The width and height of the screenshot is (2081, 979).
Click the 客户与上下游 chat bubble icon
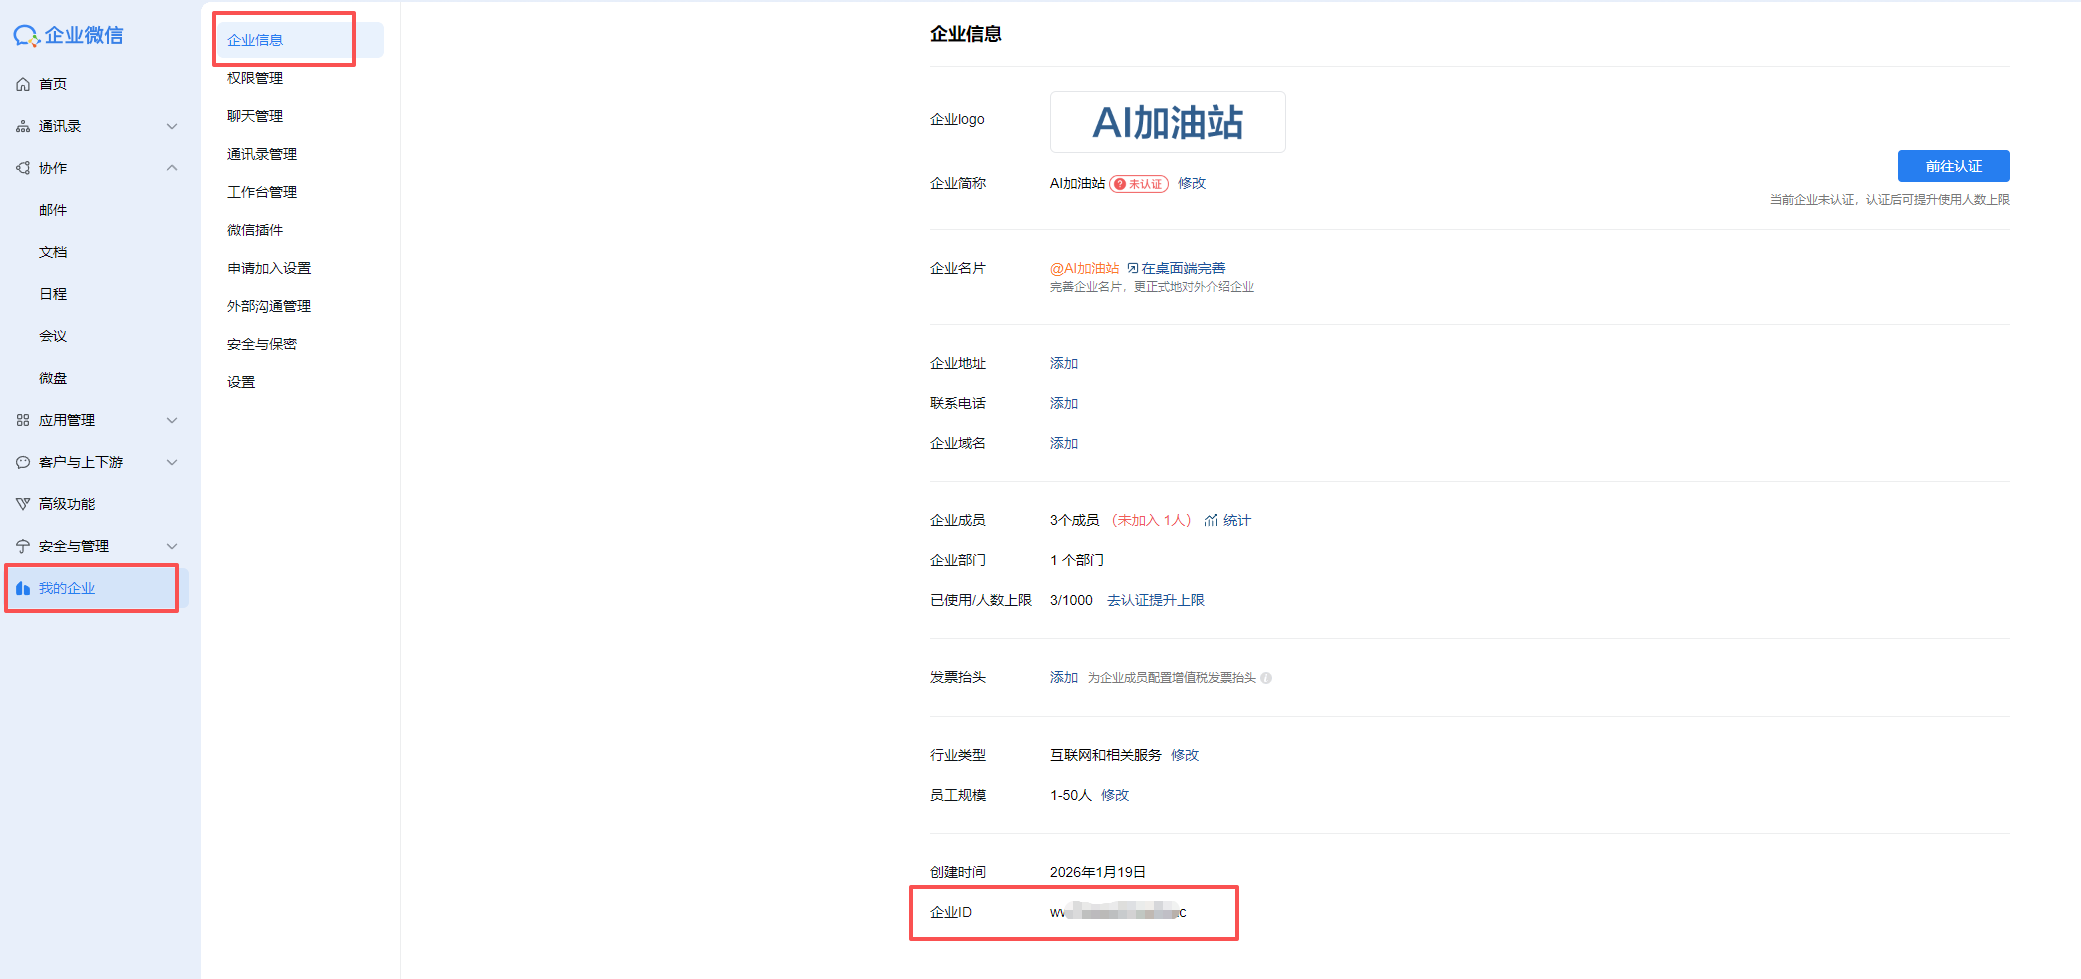point(23,462)
